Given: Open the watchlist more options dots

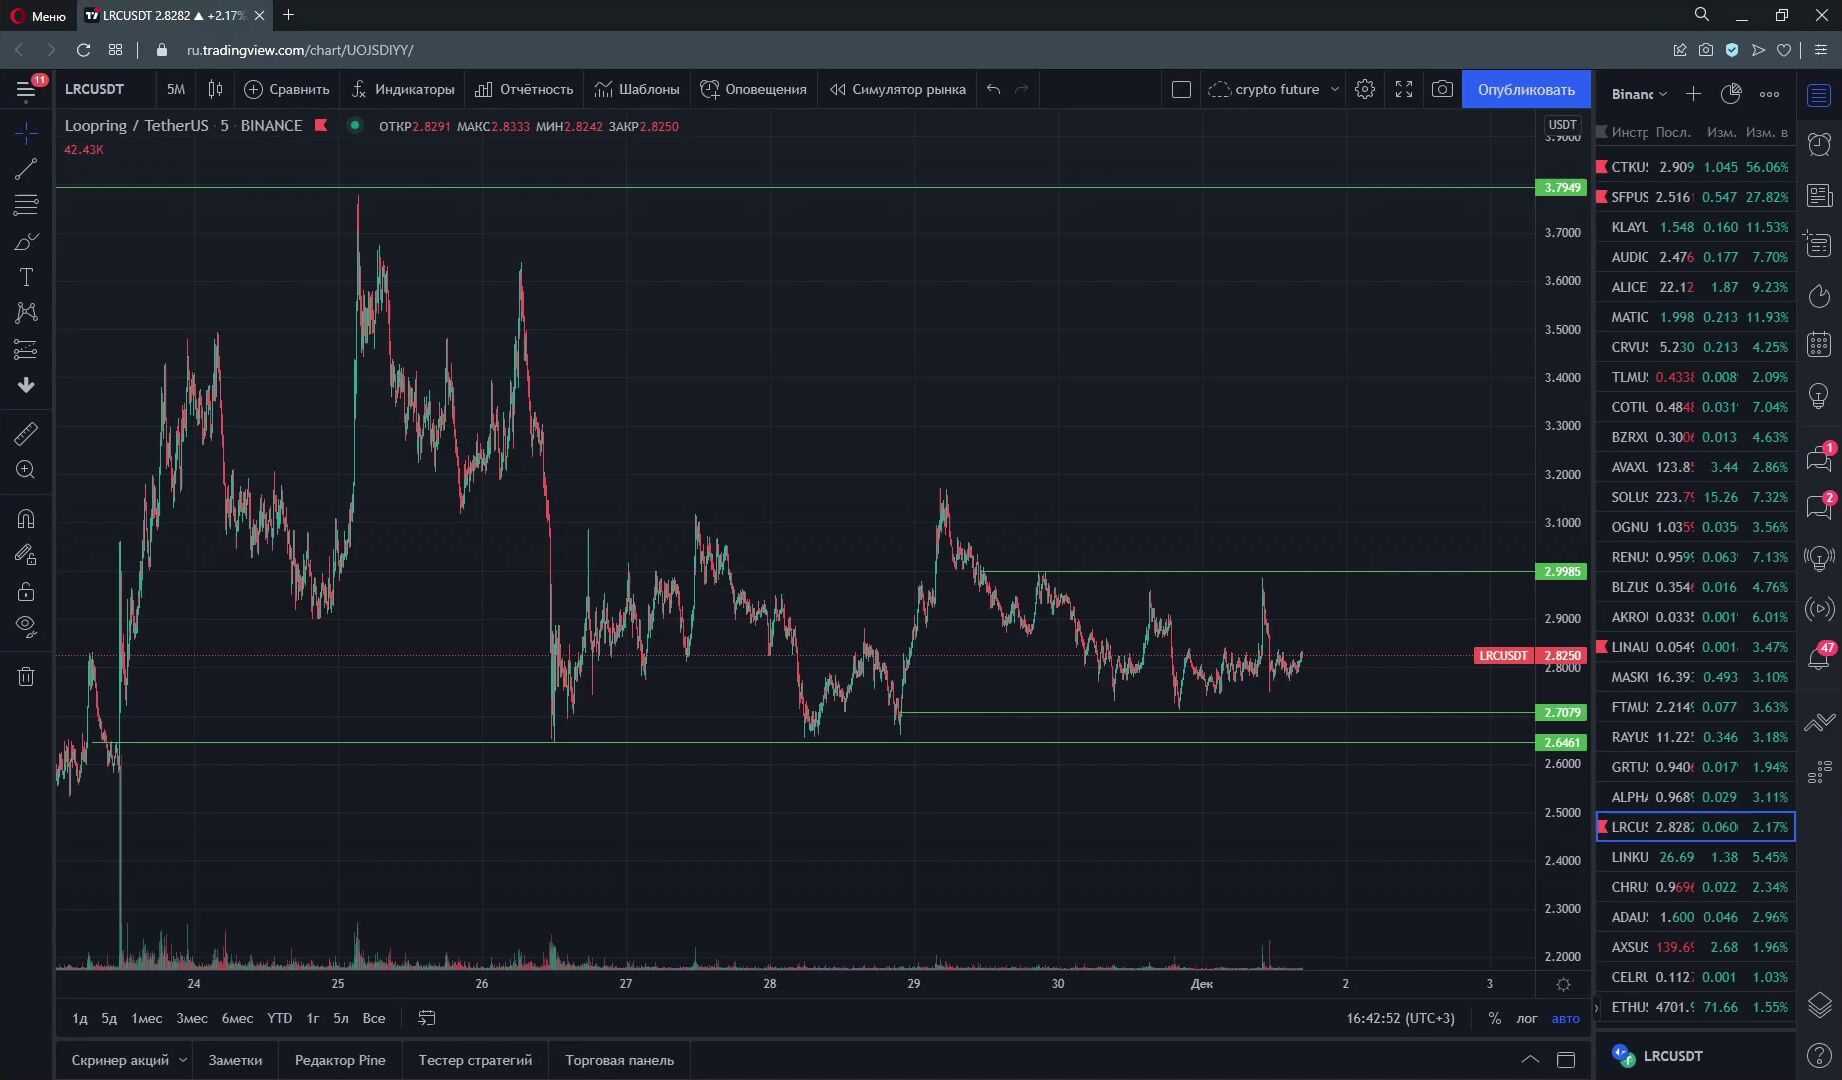Looking at the screenshot, I should (1769, 93).
